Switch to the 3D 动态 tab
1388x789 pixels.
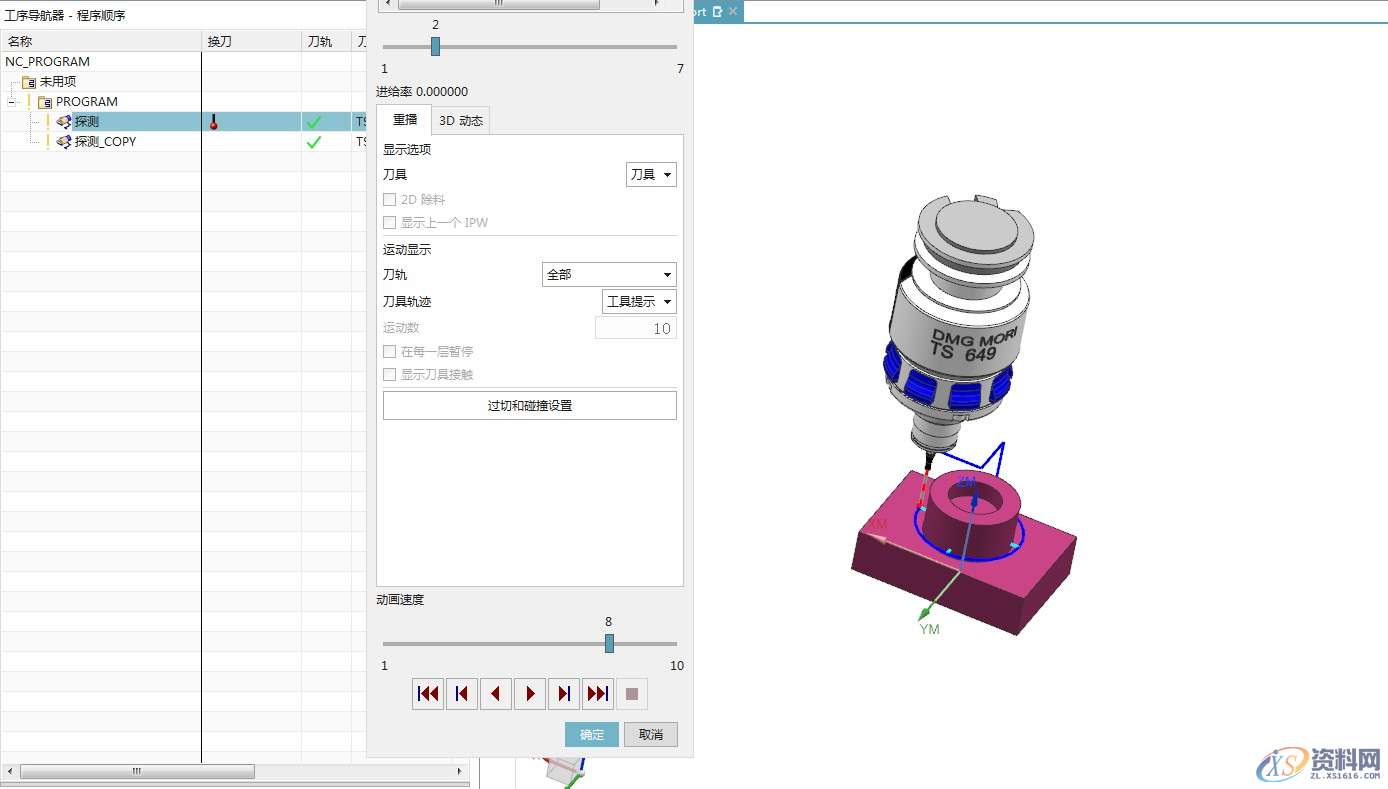click(x=460, y=121)
